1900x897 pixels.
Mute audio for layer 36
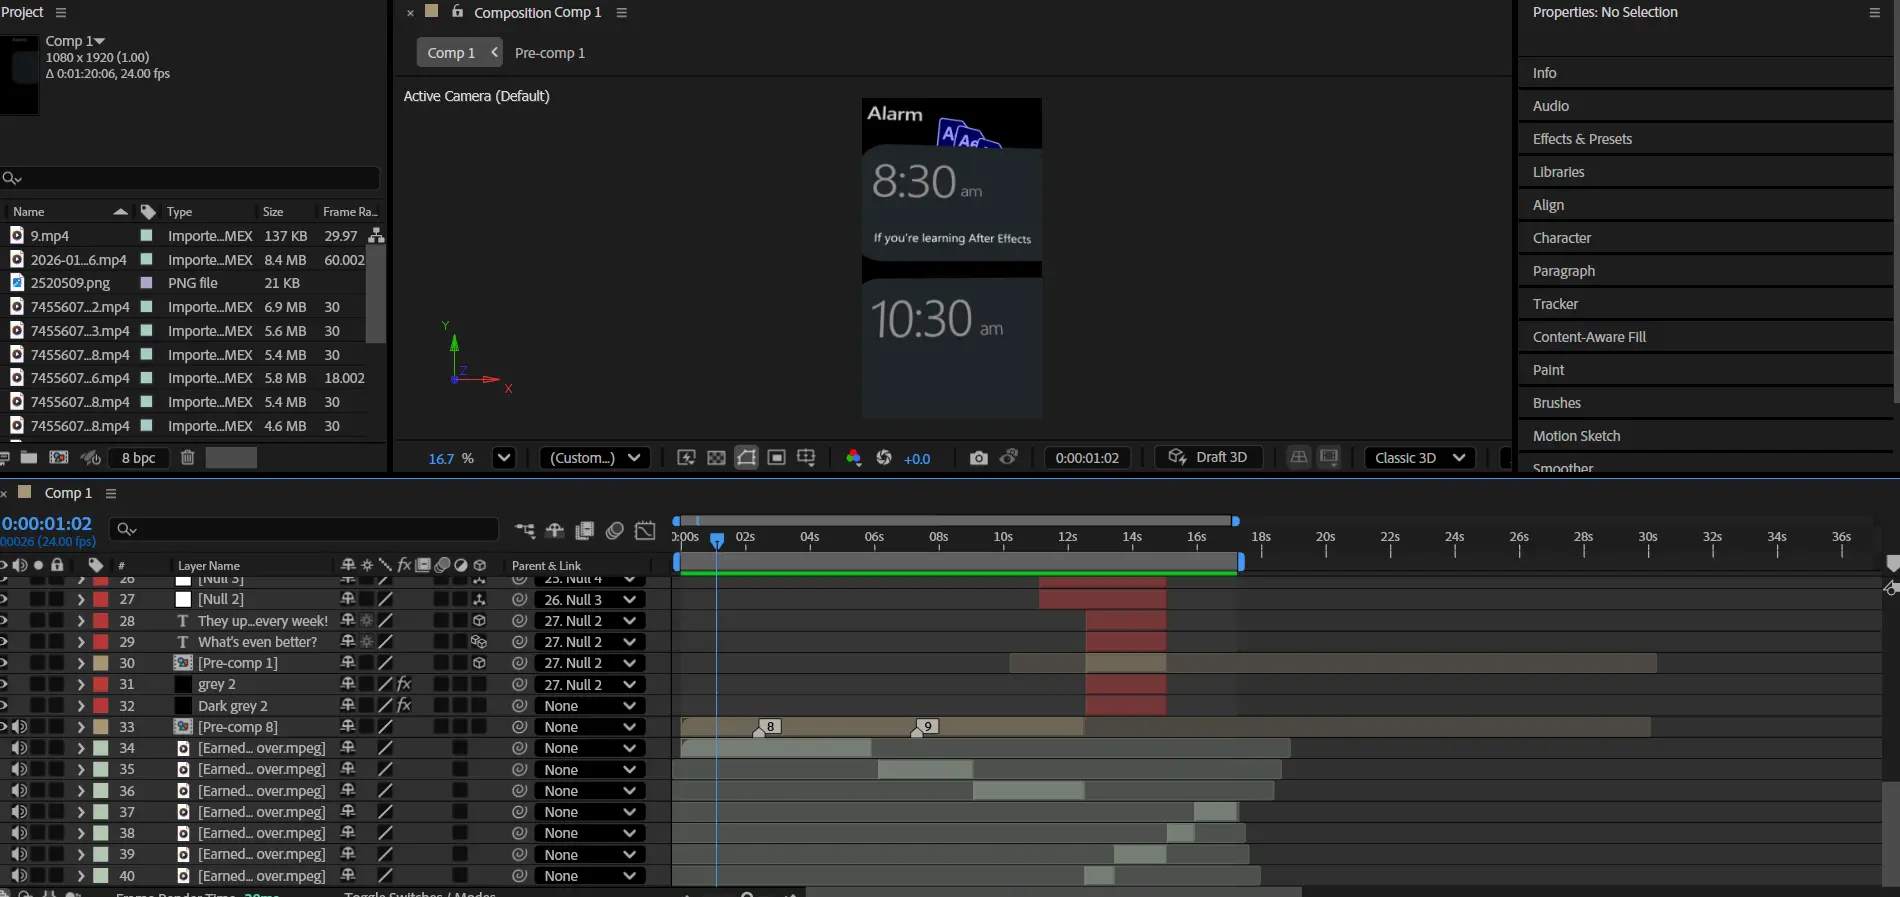pyautogui.click(x=19, y=791)
